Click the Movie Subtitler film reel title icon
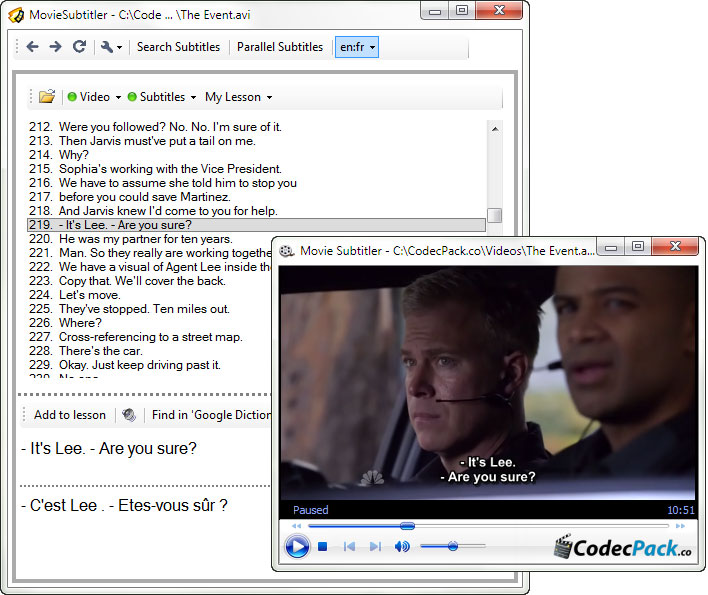The width and height of the screenshot is (708, 595). pyautogui.click(x=287, y=251)
